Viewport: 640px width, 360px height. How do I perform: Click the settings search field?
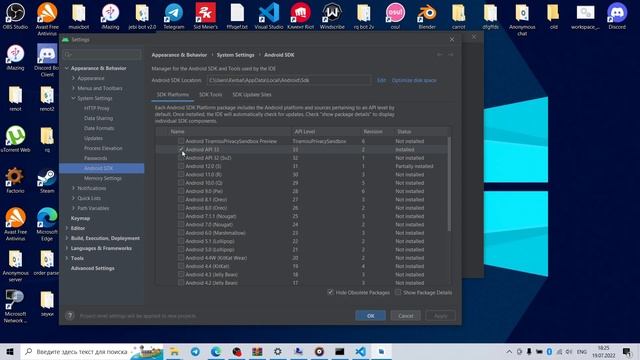(102, 54)
